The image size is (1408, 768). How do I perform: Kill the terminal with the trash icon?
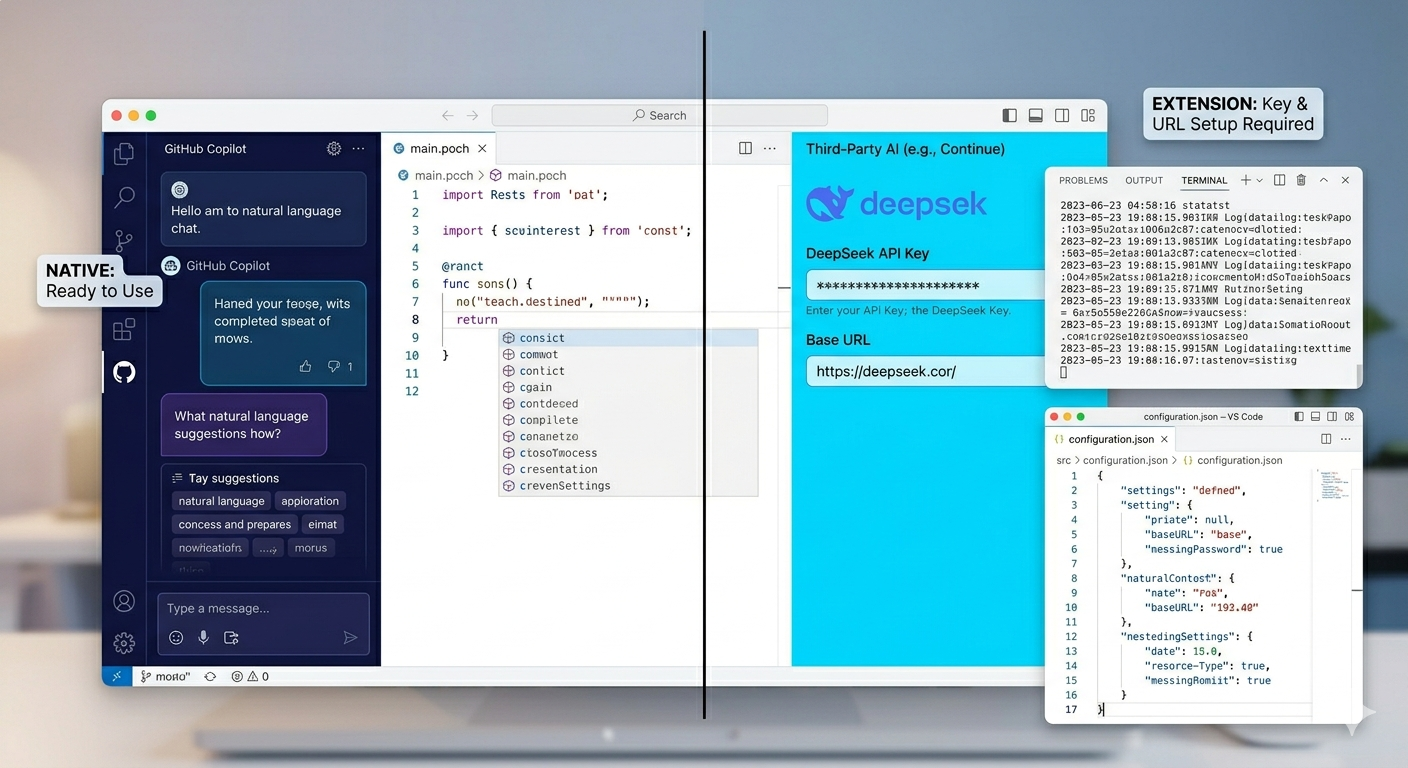pyautogui.click(x=1301, y=180)
